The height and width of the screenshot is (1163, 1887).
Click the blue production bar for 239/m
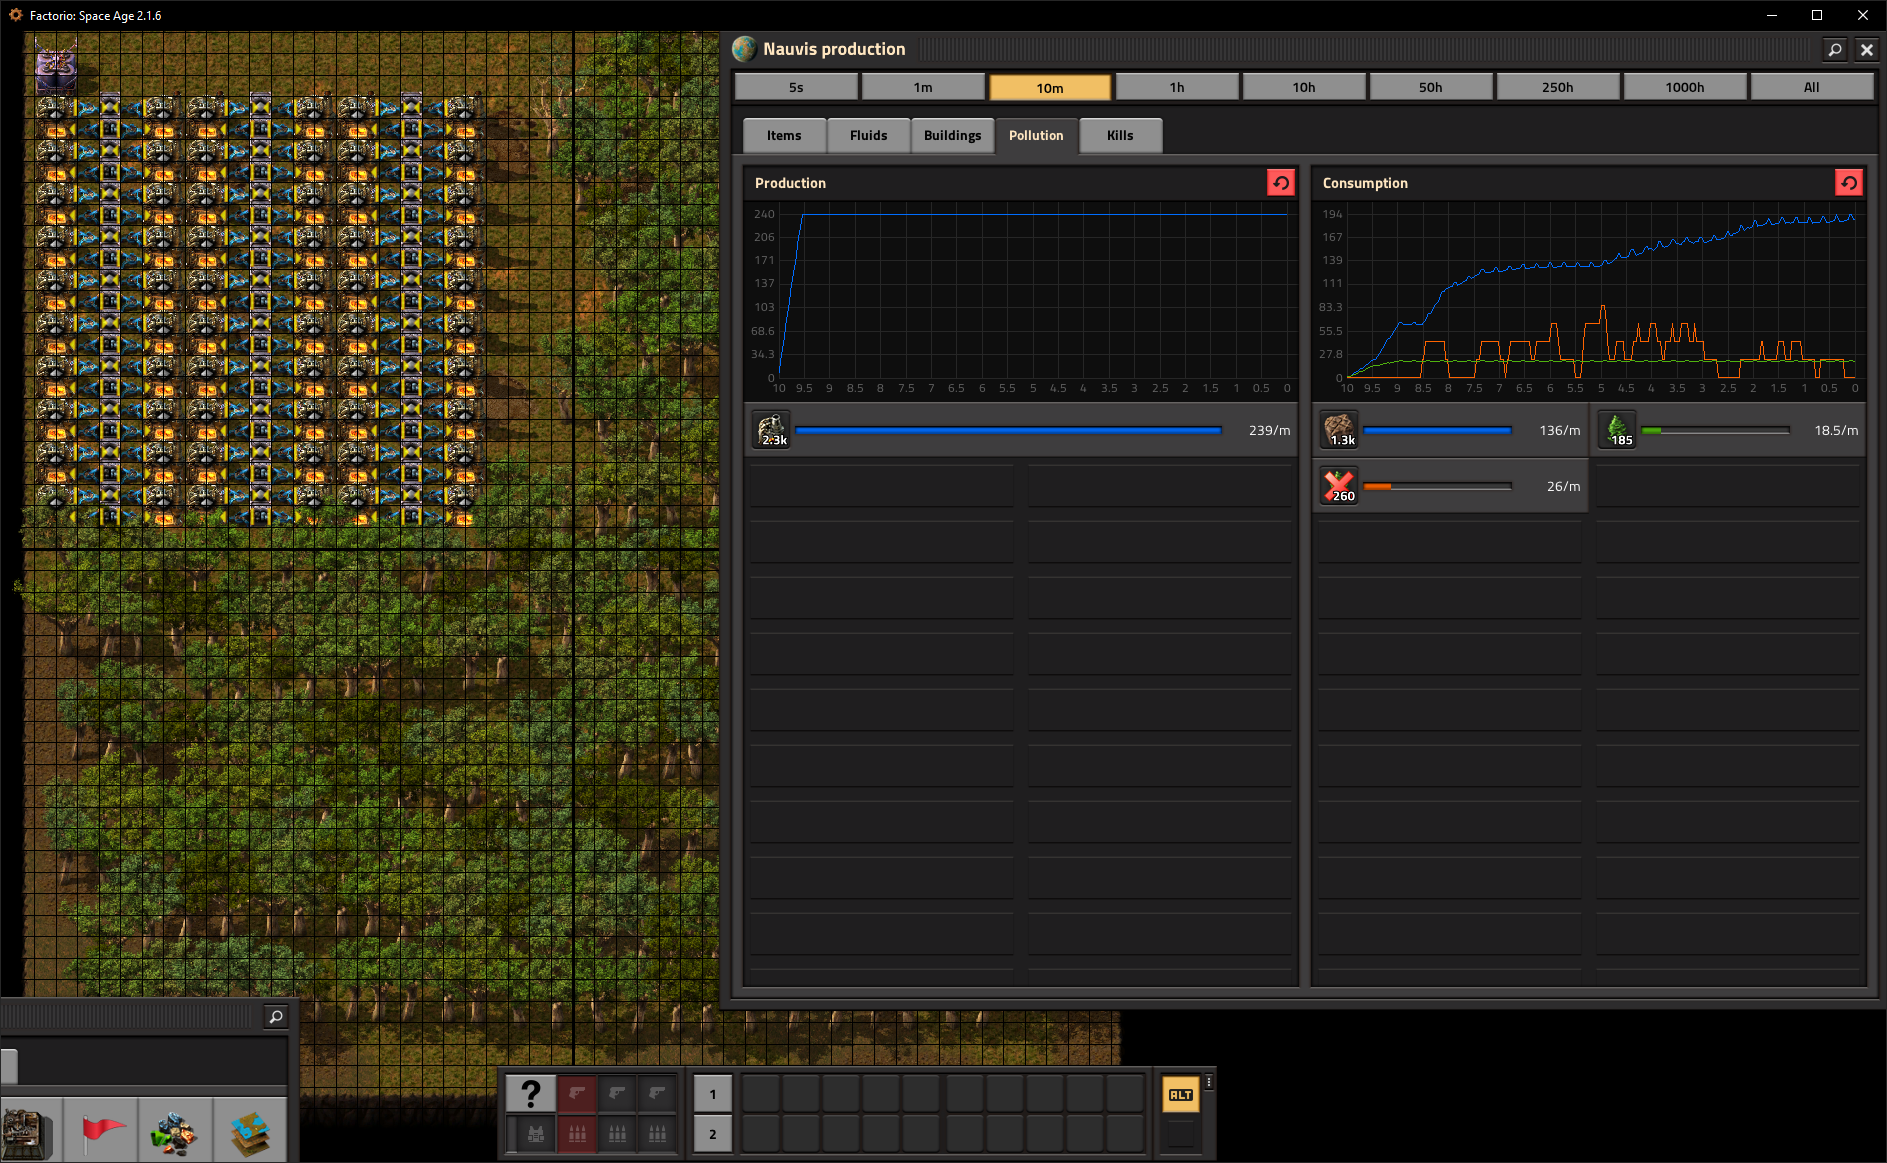pos(1008,430)
